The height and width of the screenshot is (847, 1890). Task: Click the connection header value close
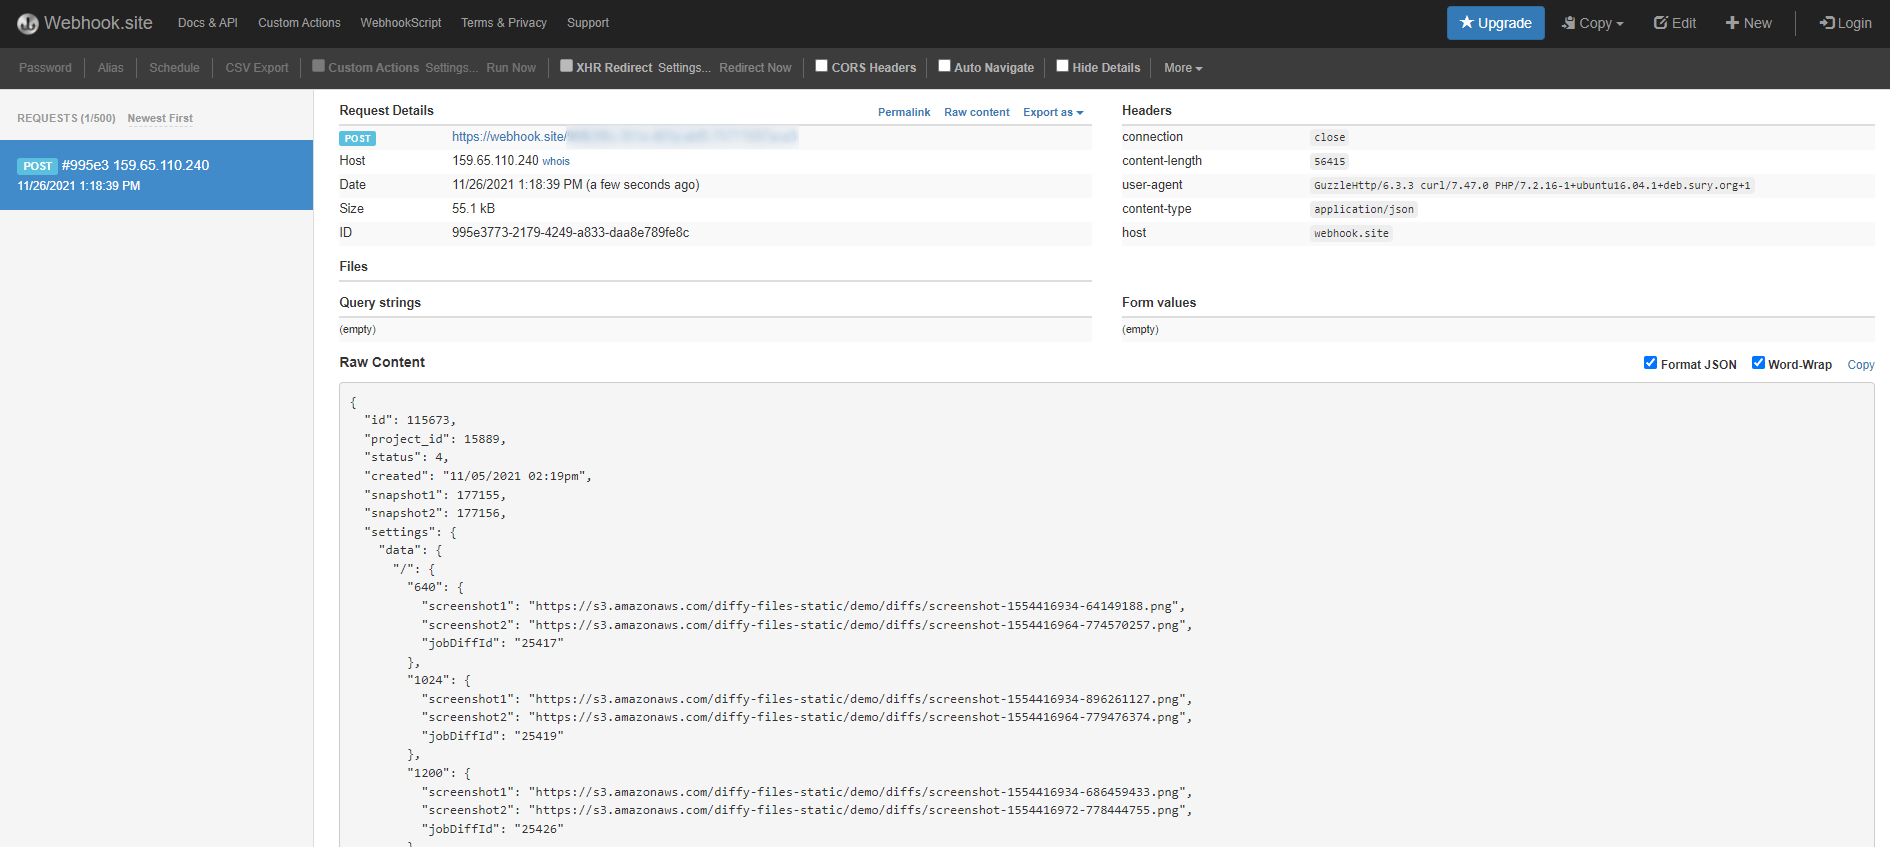(1330, 138)
